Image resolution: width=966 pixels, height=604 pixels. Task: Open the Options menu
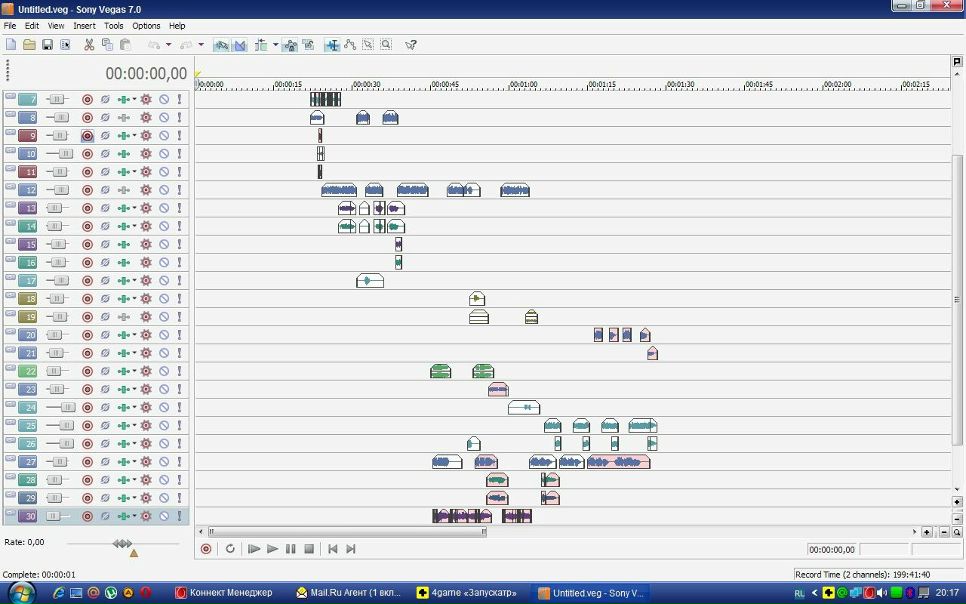coord(146,26)
